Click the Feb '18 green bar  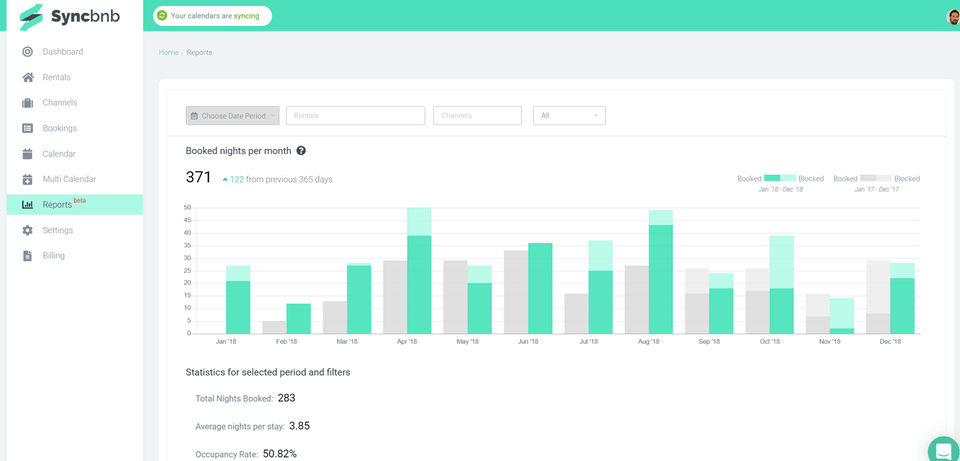pos(298,318)
